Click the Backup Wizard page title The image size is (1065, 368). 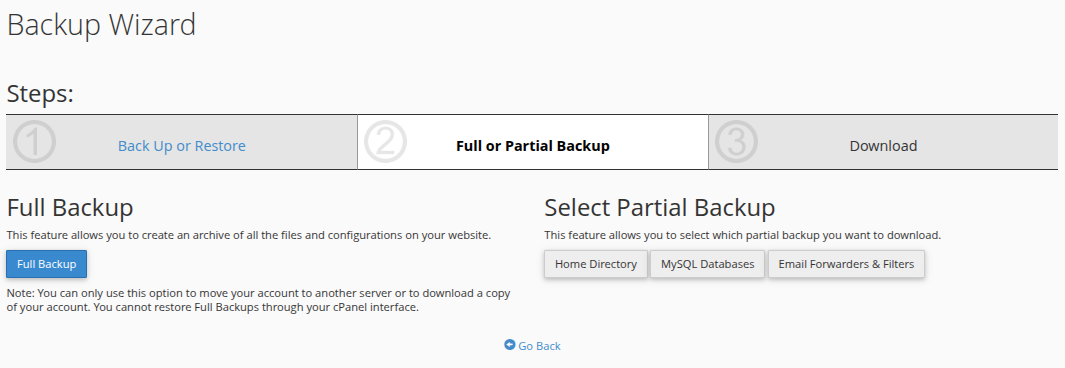pos(101,25)
